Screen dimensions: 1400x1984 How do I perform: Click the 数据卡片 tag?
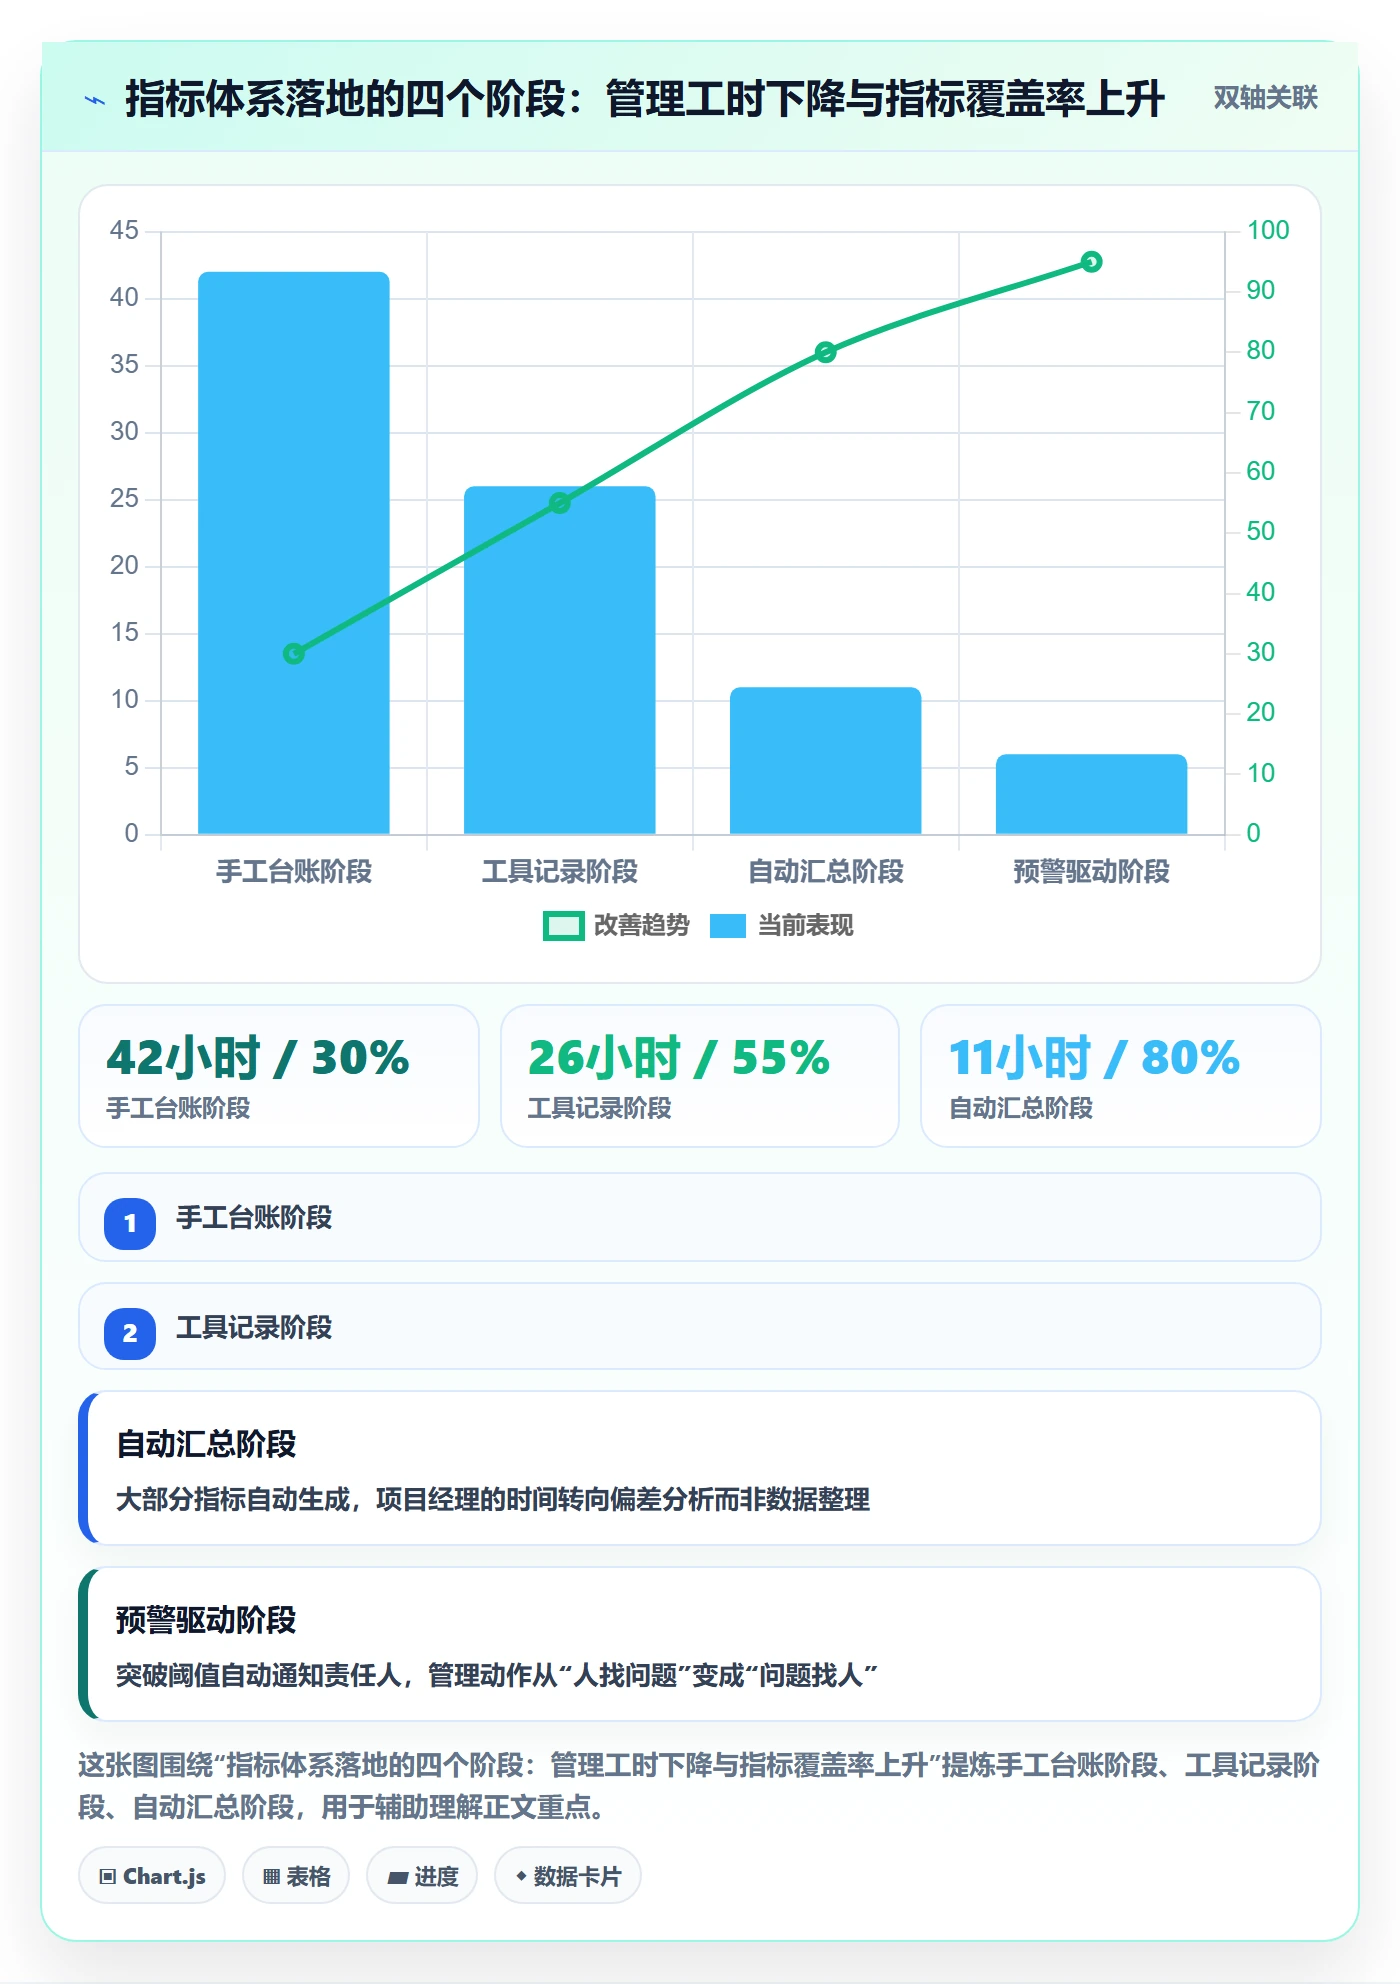(568, 1876)
